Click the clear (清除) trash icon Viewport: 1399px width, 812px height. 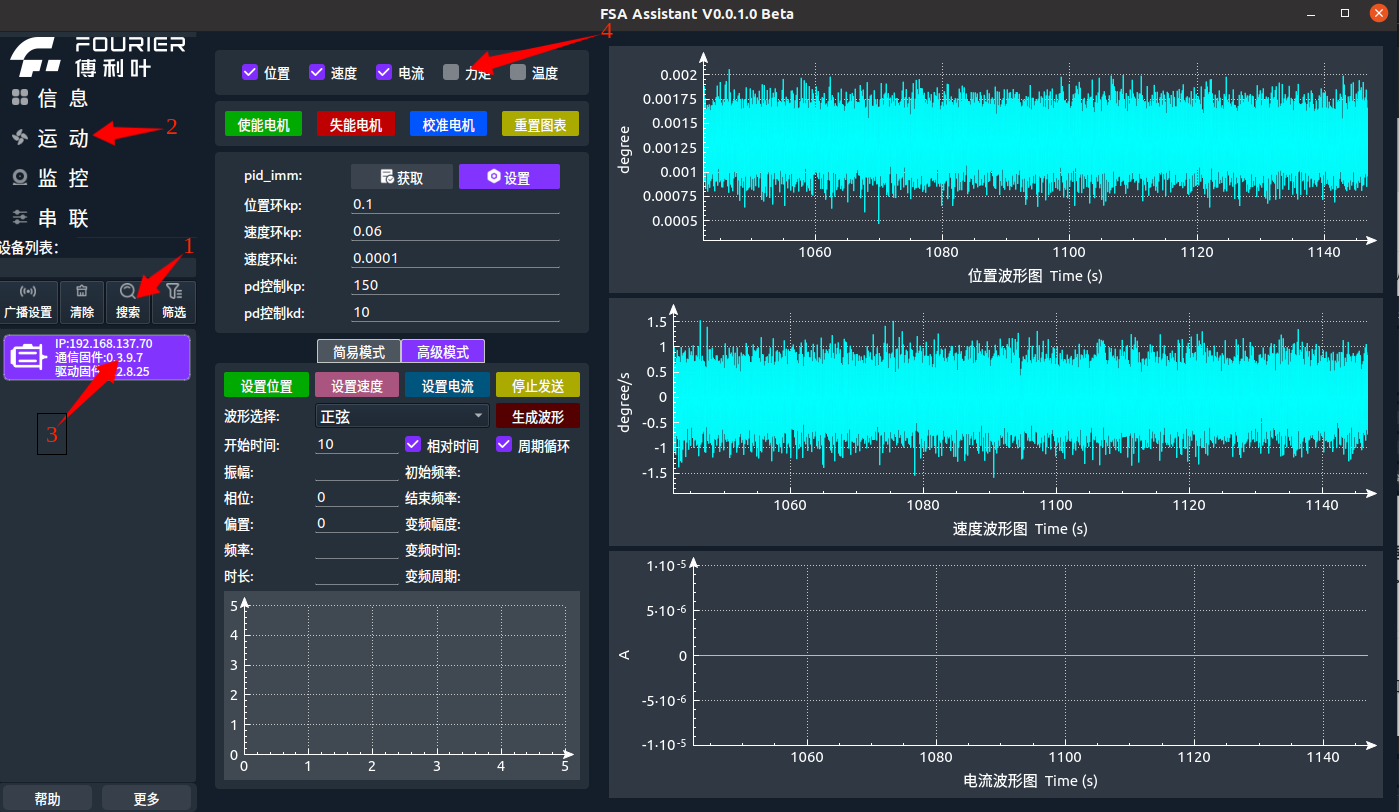[82, 292]
